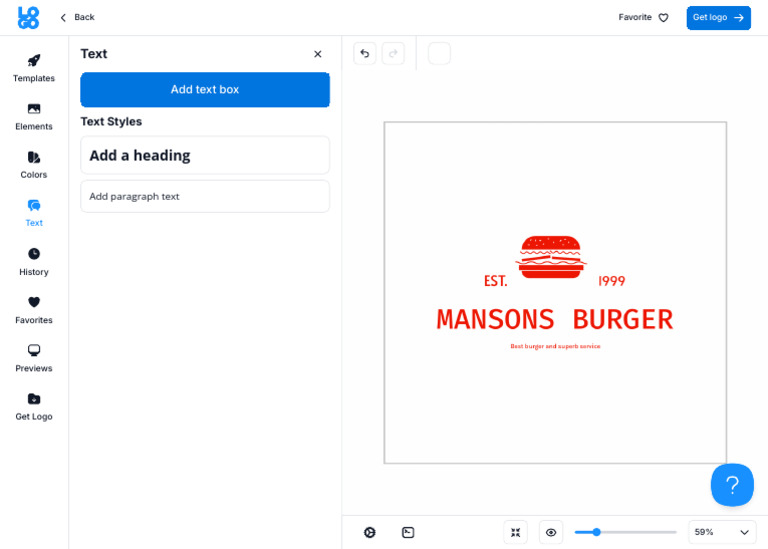Toggle the eye preview visibility button
This screenshot has height=549, width=768.
click(551, 532)
